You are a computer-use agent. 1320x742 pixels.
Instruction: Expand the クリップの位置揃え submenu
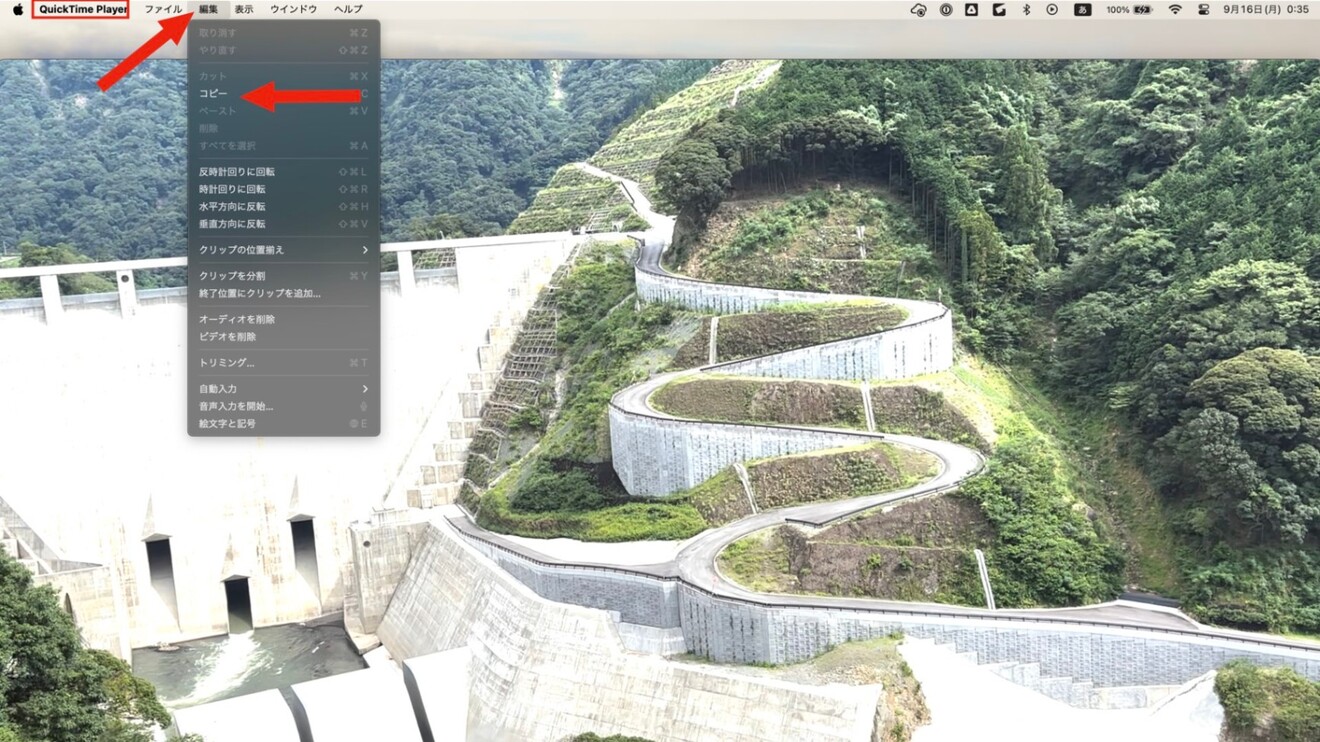click(x=284, y=250)
